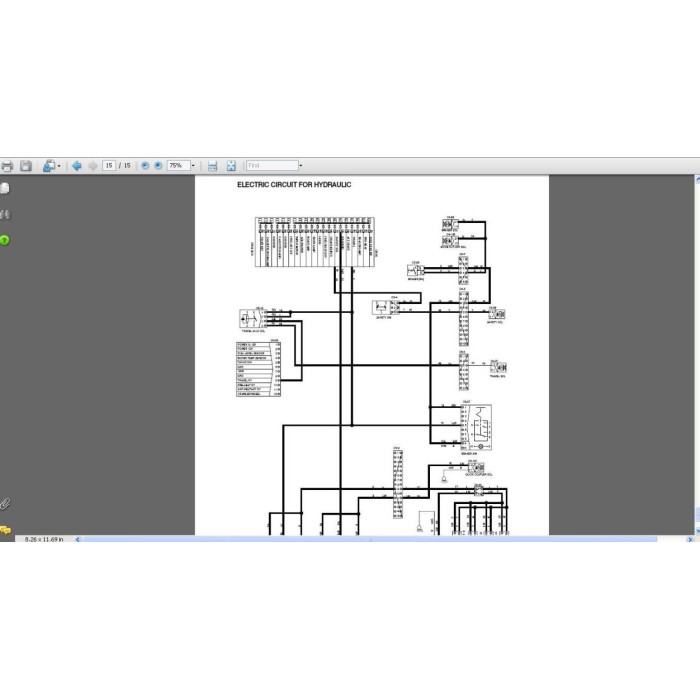This screenshot has height=700, width=700.
Task: Print the document using the printer icon
Action: click(6, 166)
